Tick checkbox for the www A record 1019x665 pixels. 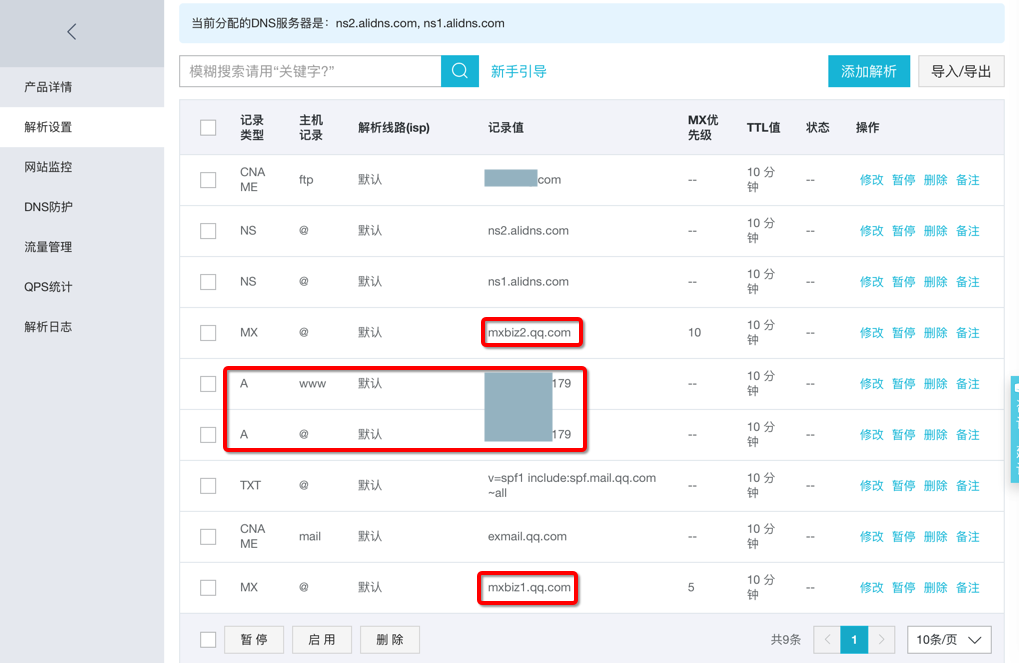click(208, 384)
